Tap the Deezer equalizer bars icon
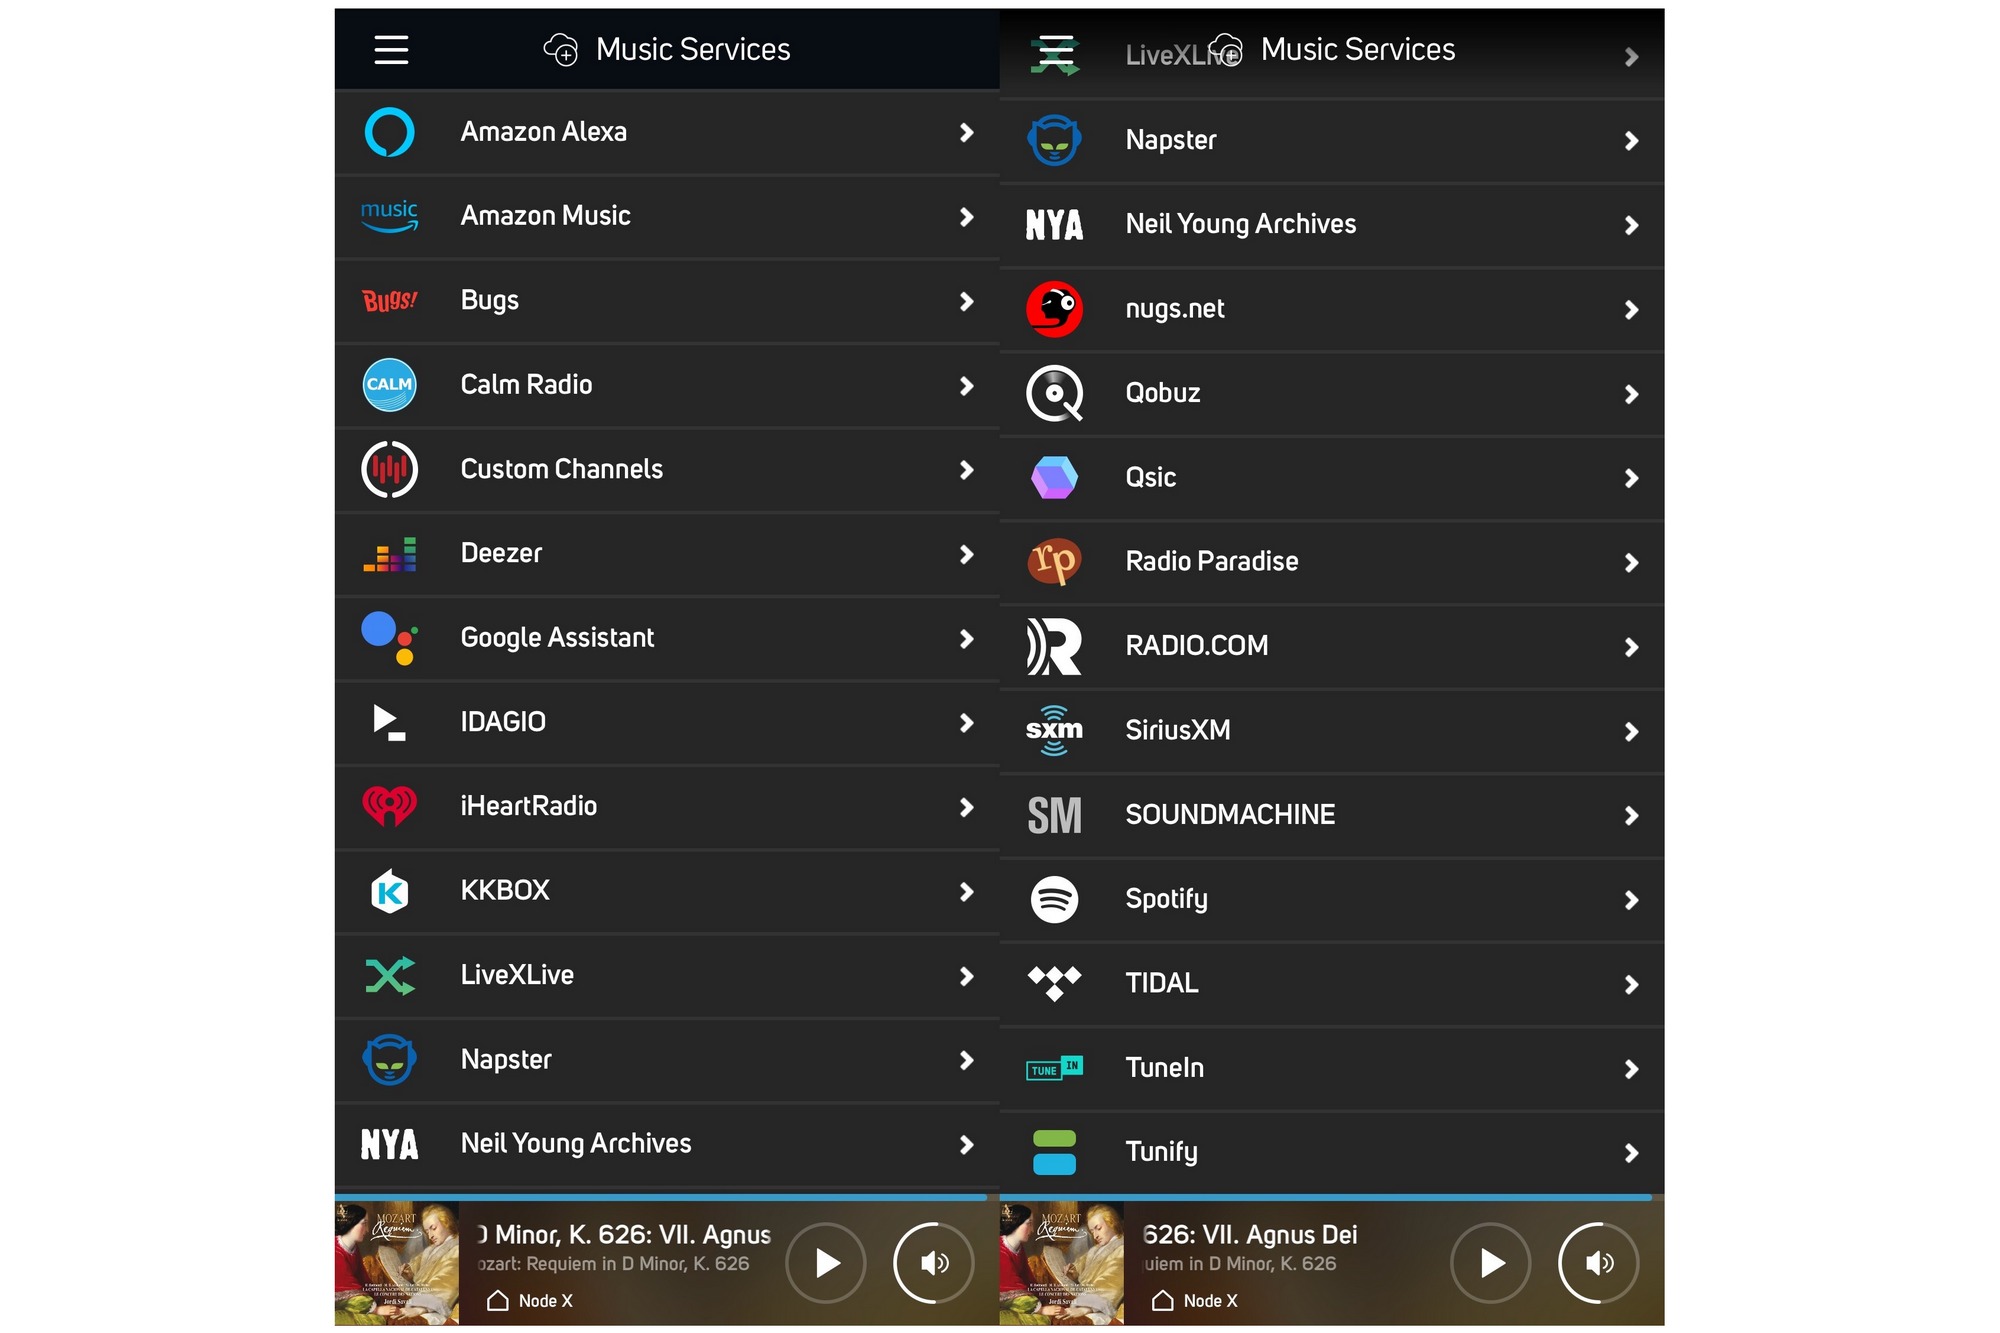This screenshot has height=1333, width=2000. coord(389,553)
